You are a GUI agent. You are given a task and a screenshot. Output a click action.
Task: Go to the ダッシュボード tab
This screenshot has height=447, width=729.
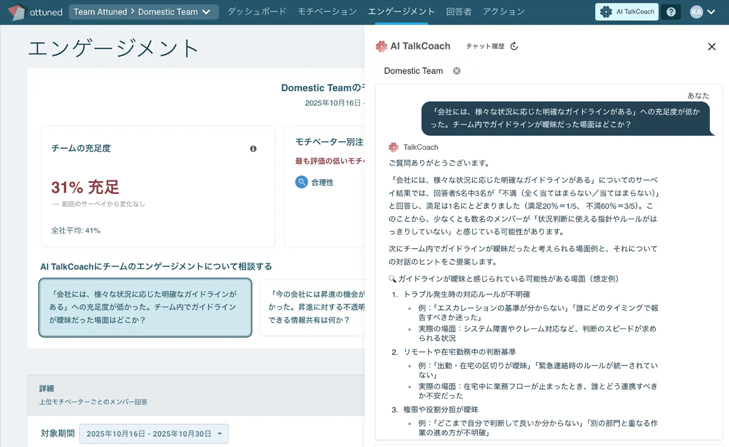(256, 12)
